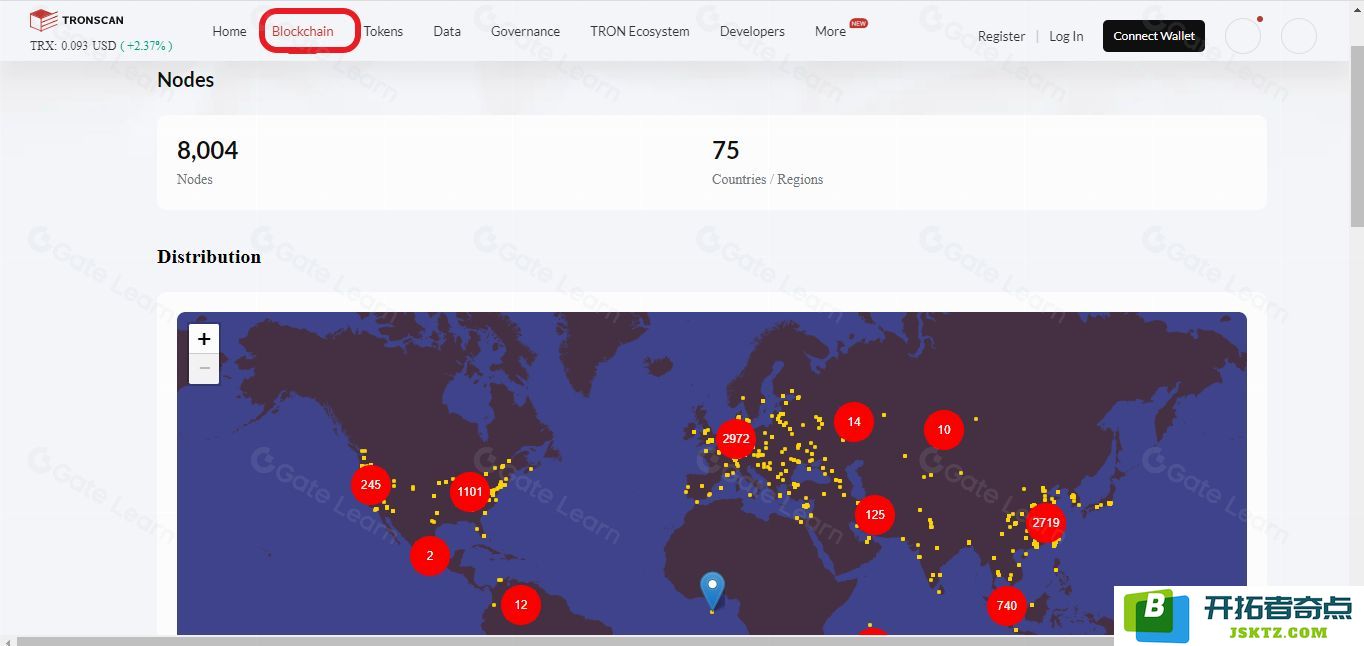Open the Home menu

pyautogui.click(x=229, y=31)
